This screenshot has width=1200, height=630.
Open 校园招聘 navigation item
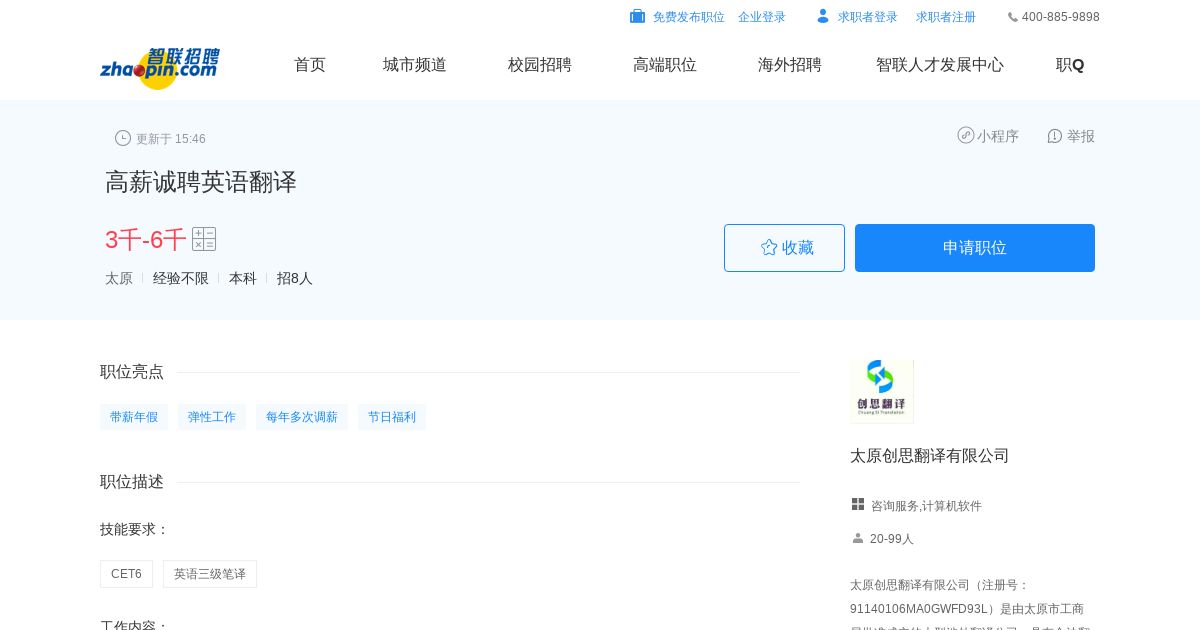click(540, 65)
